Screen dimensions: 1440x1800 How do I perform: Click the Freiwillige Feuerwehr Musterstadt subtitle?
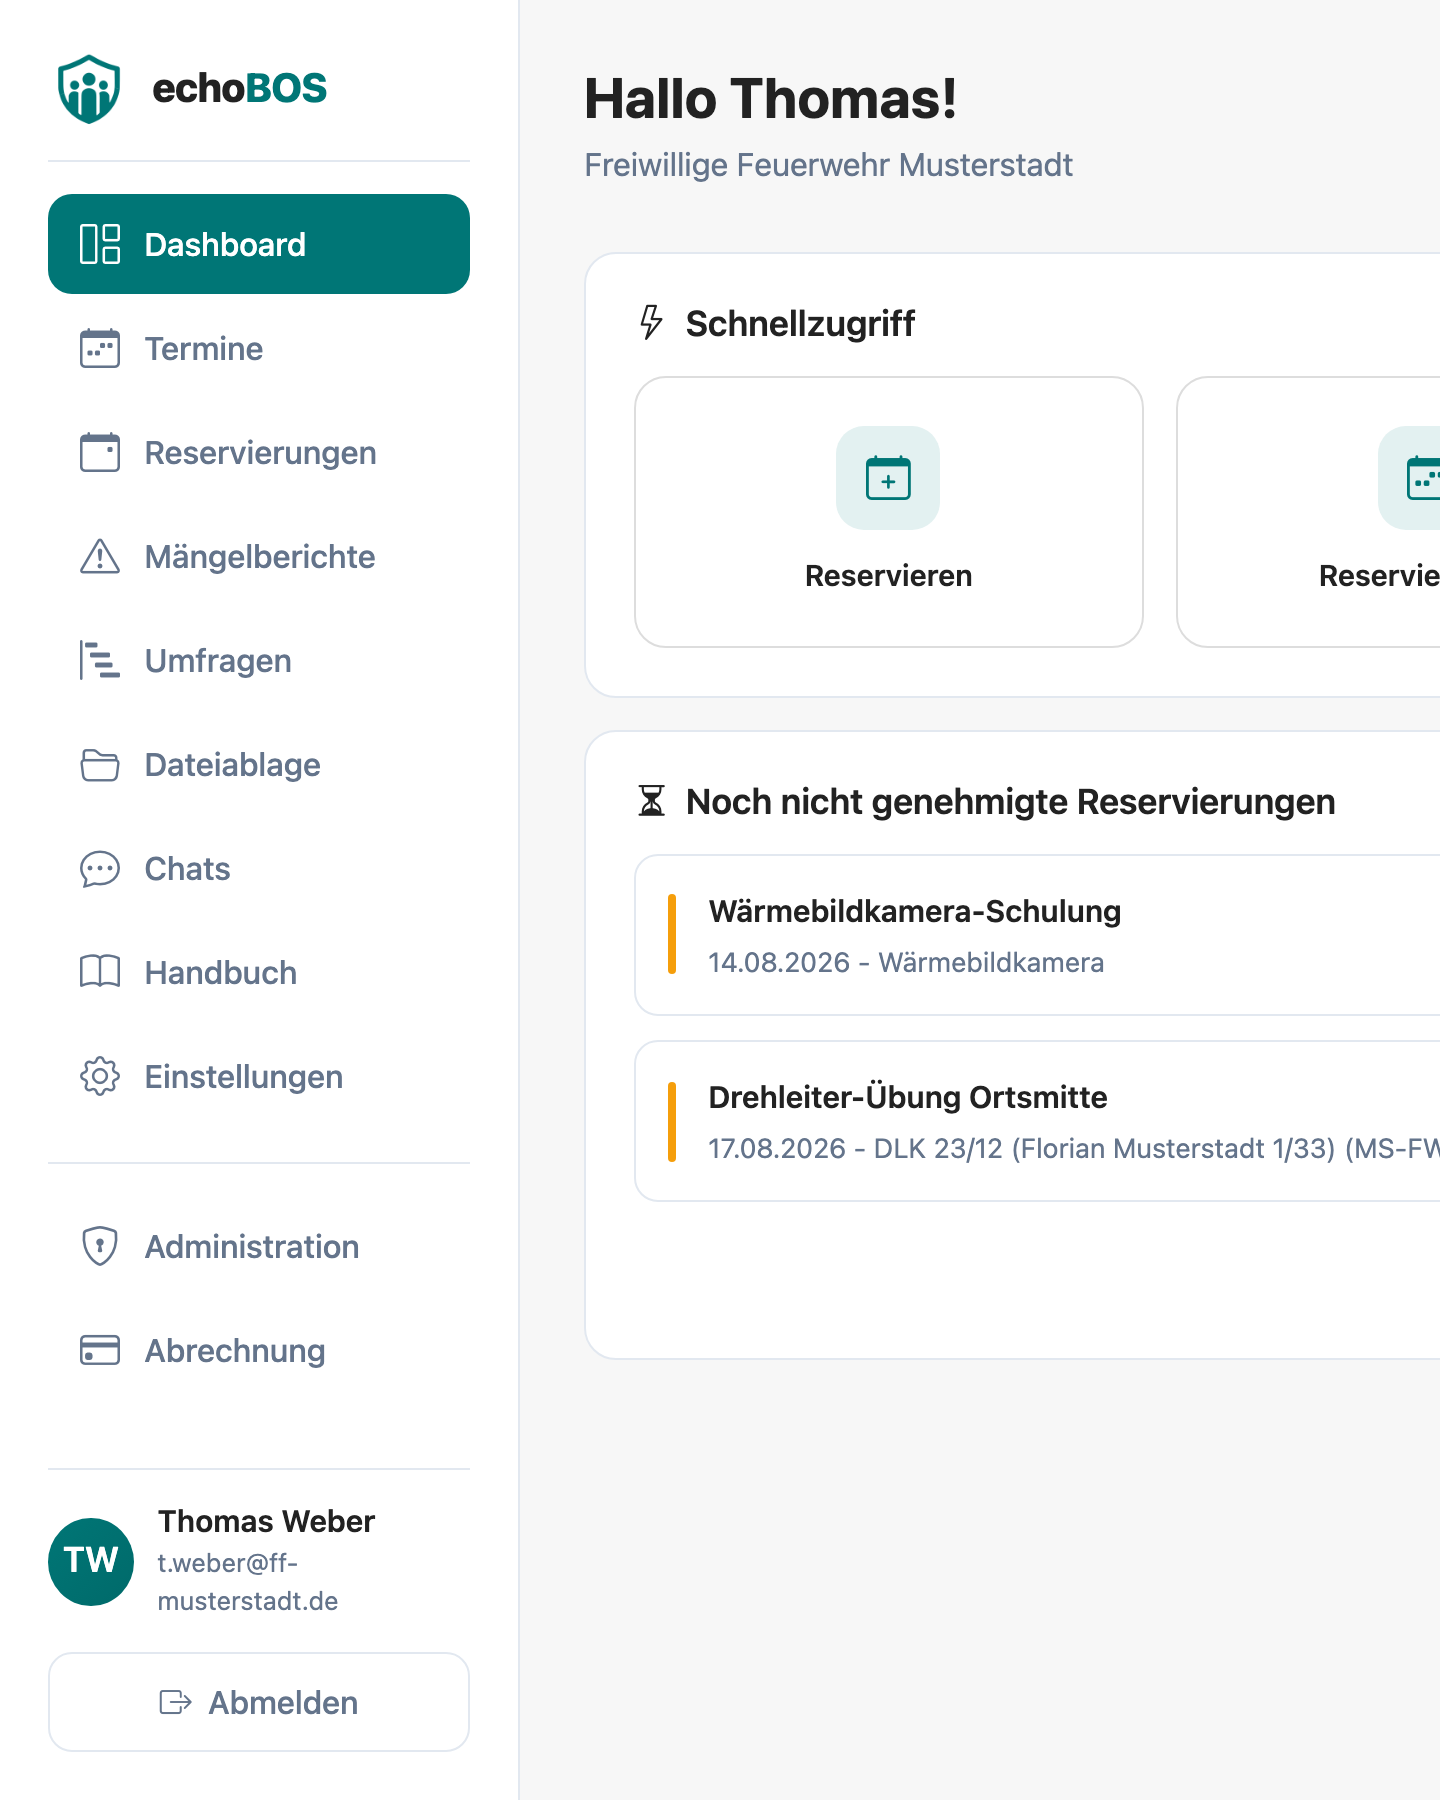[828, 165]
